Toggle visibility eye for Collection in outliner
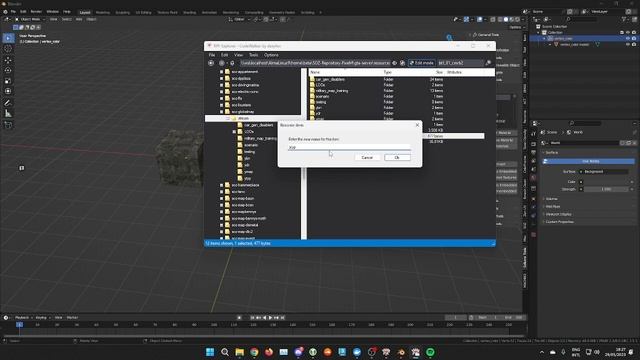This screenshot has width=640, height=360. [x=628, y=32]
